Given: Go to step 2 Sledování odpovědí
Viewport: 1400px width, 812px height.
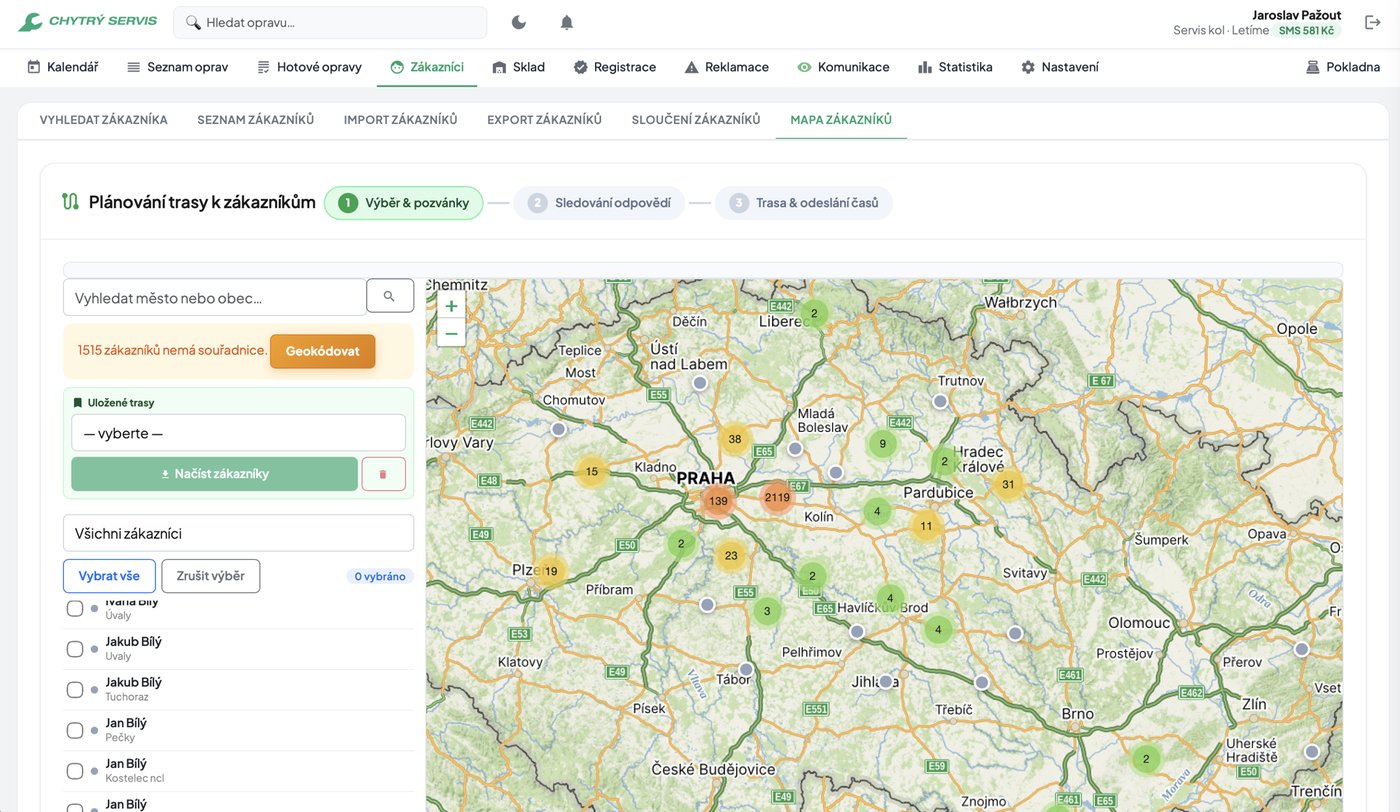Looking at the screenshot, I should pos(599,203).
